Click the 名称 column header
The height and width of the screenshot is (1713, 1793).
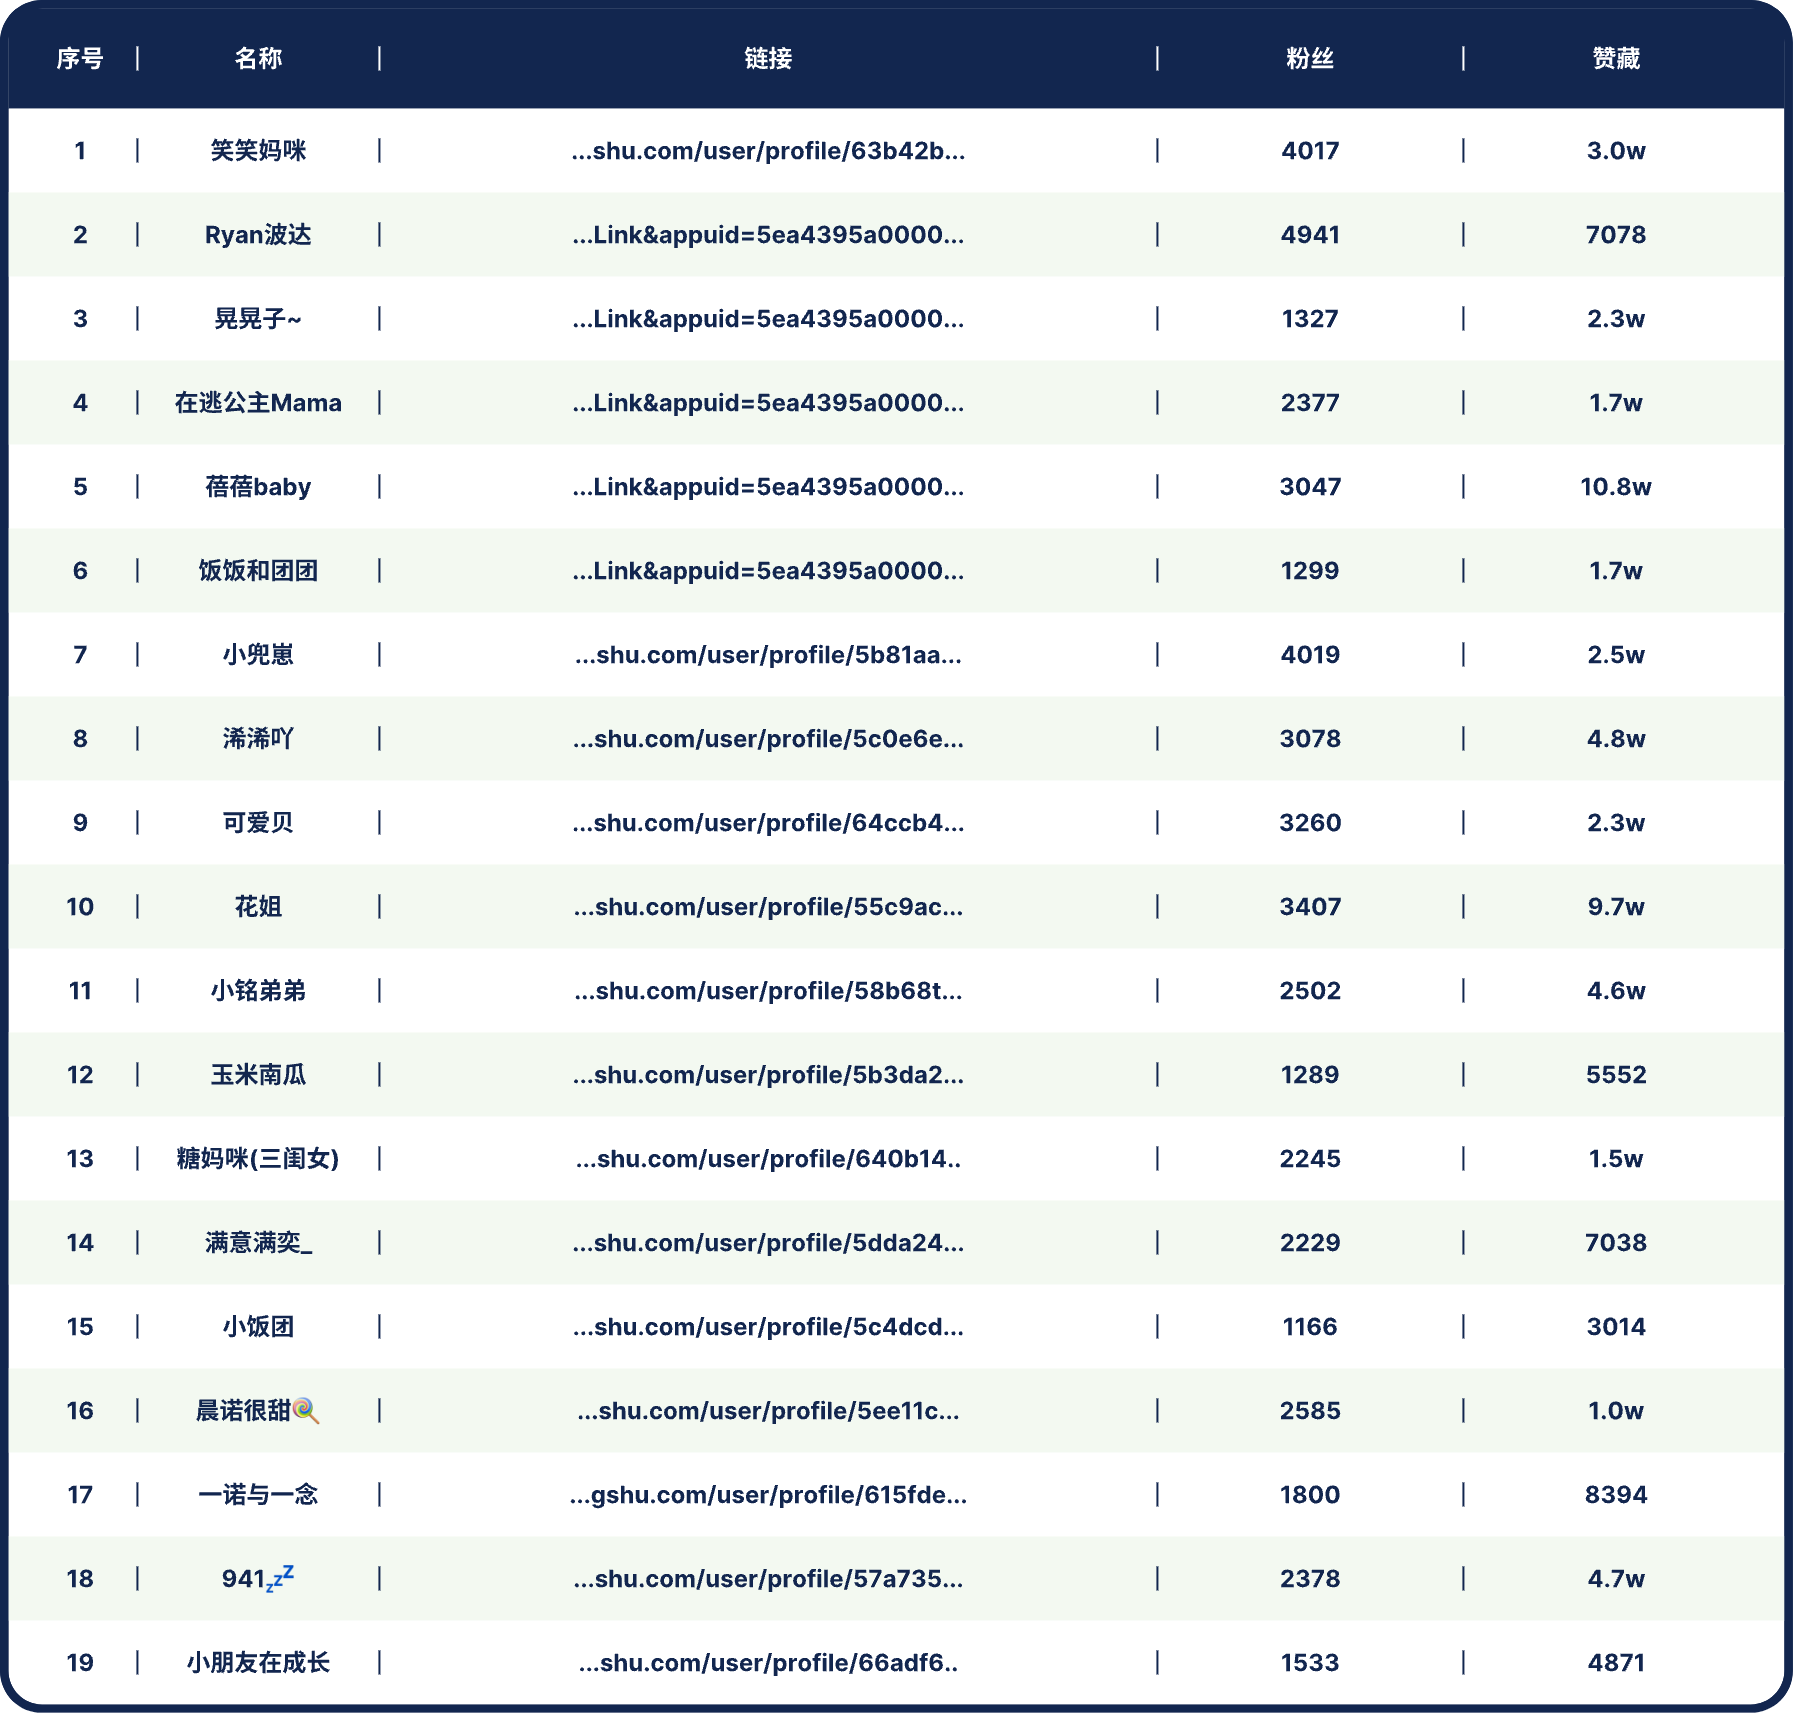pyautogui.click(x=258, y=59)
